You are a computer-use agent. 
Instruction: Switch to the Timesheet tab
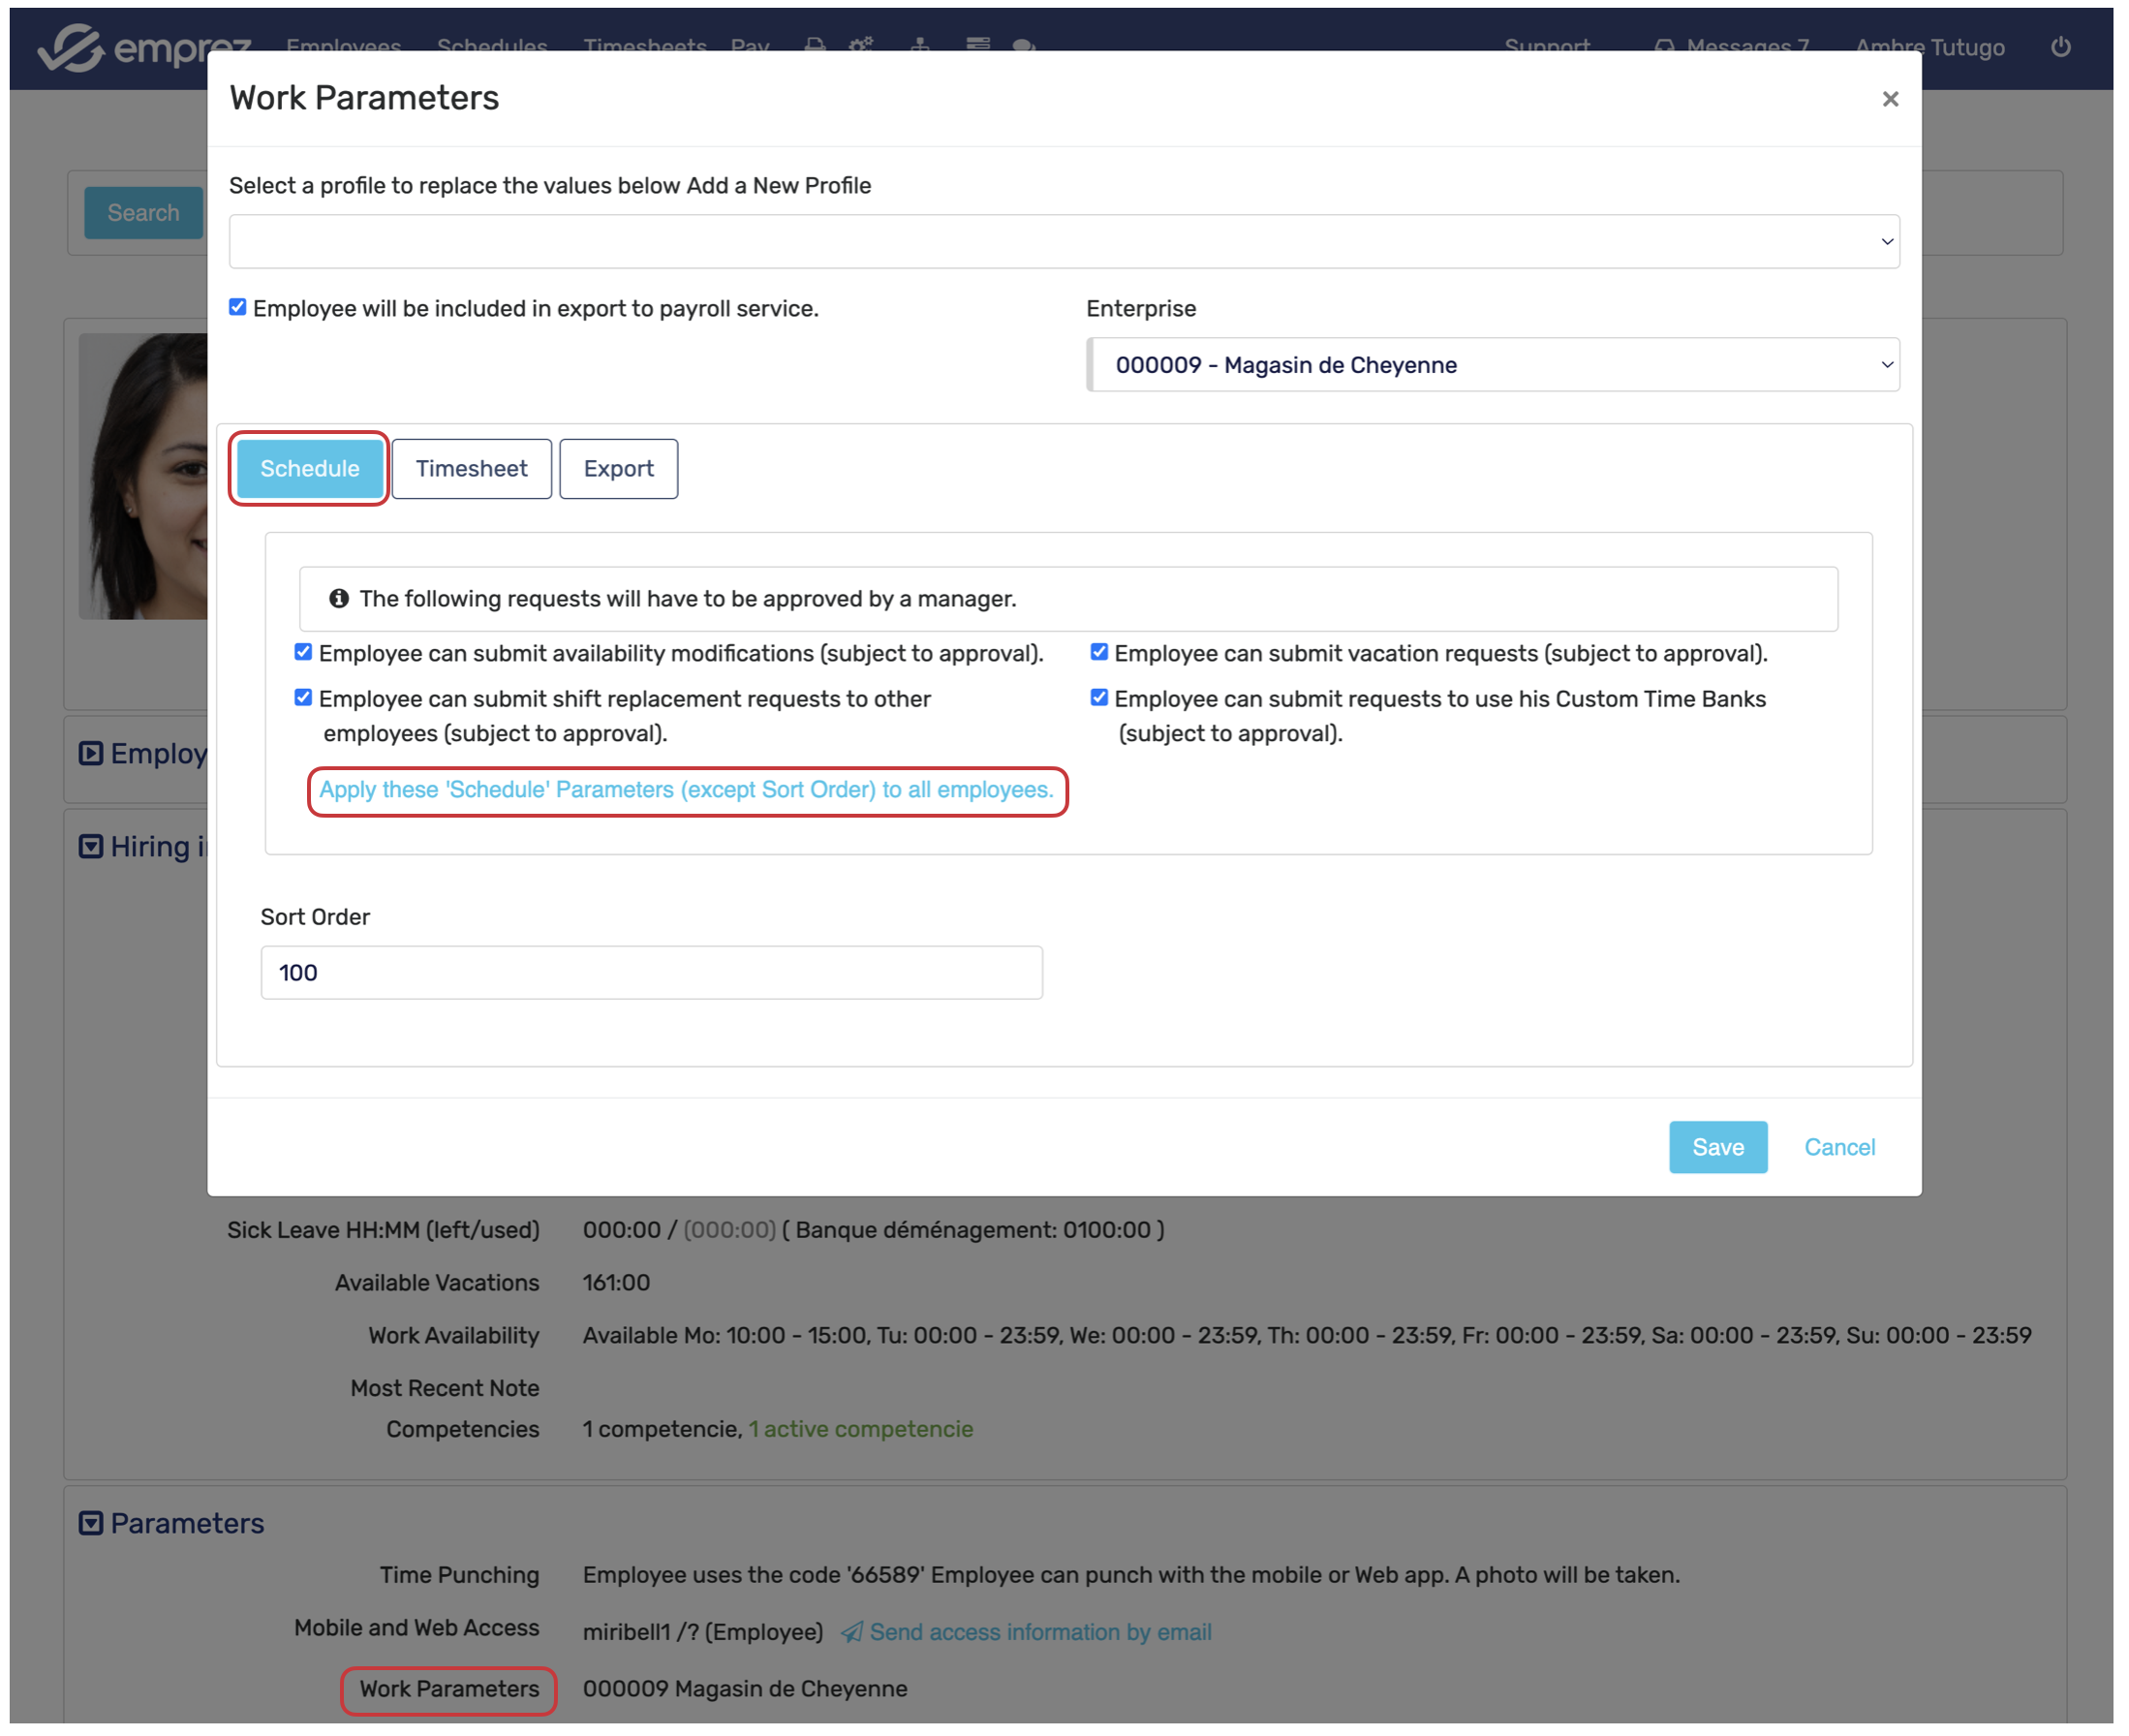pos(471,469)
